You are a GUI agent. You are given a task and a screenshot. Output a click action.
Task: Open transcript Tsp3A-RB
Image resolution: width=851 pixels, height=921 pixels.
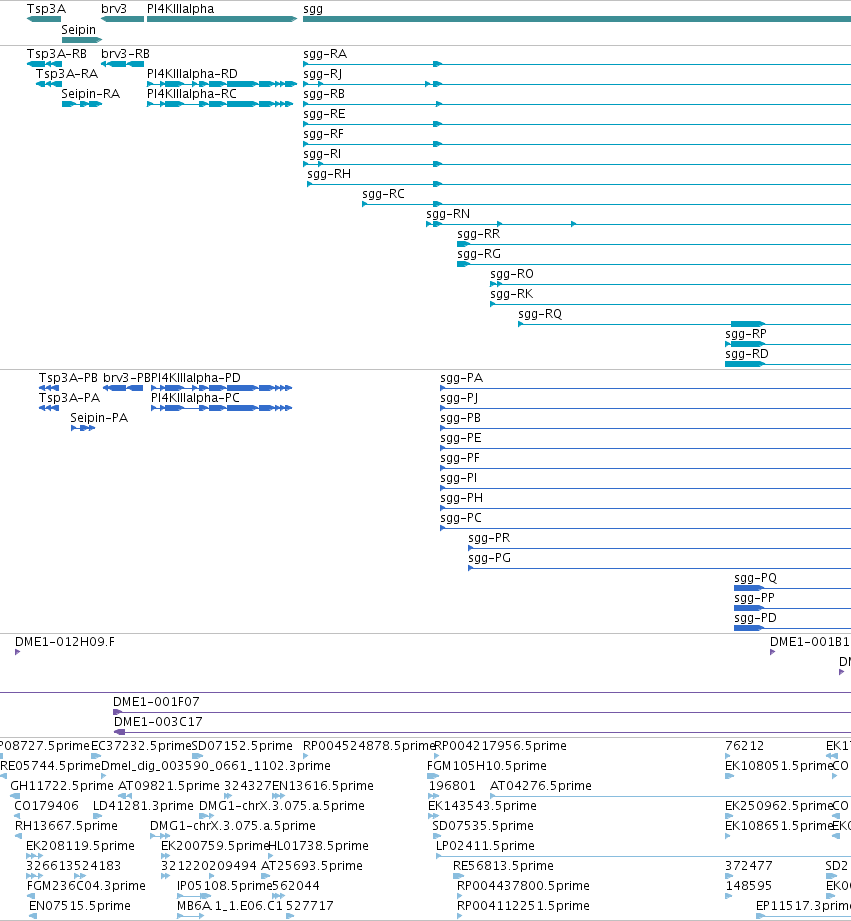56,54
